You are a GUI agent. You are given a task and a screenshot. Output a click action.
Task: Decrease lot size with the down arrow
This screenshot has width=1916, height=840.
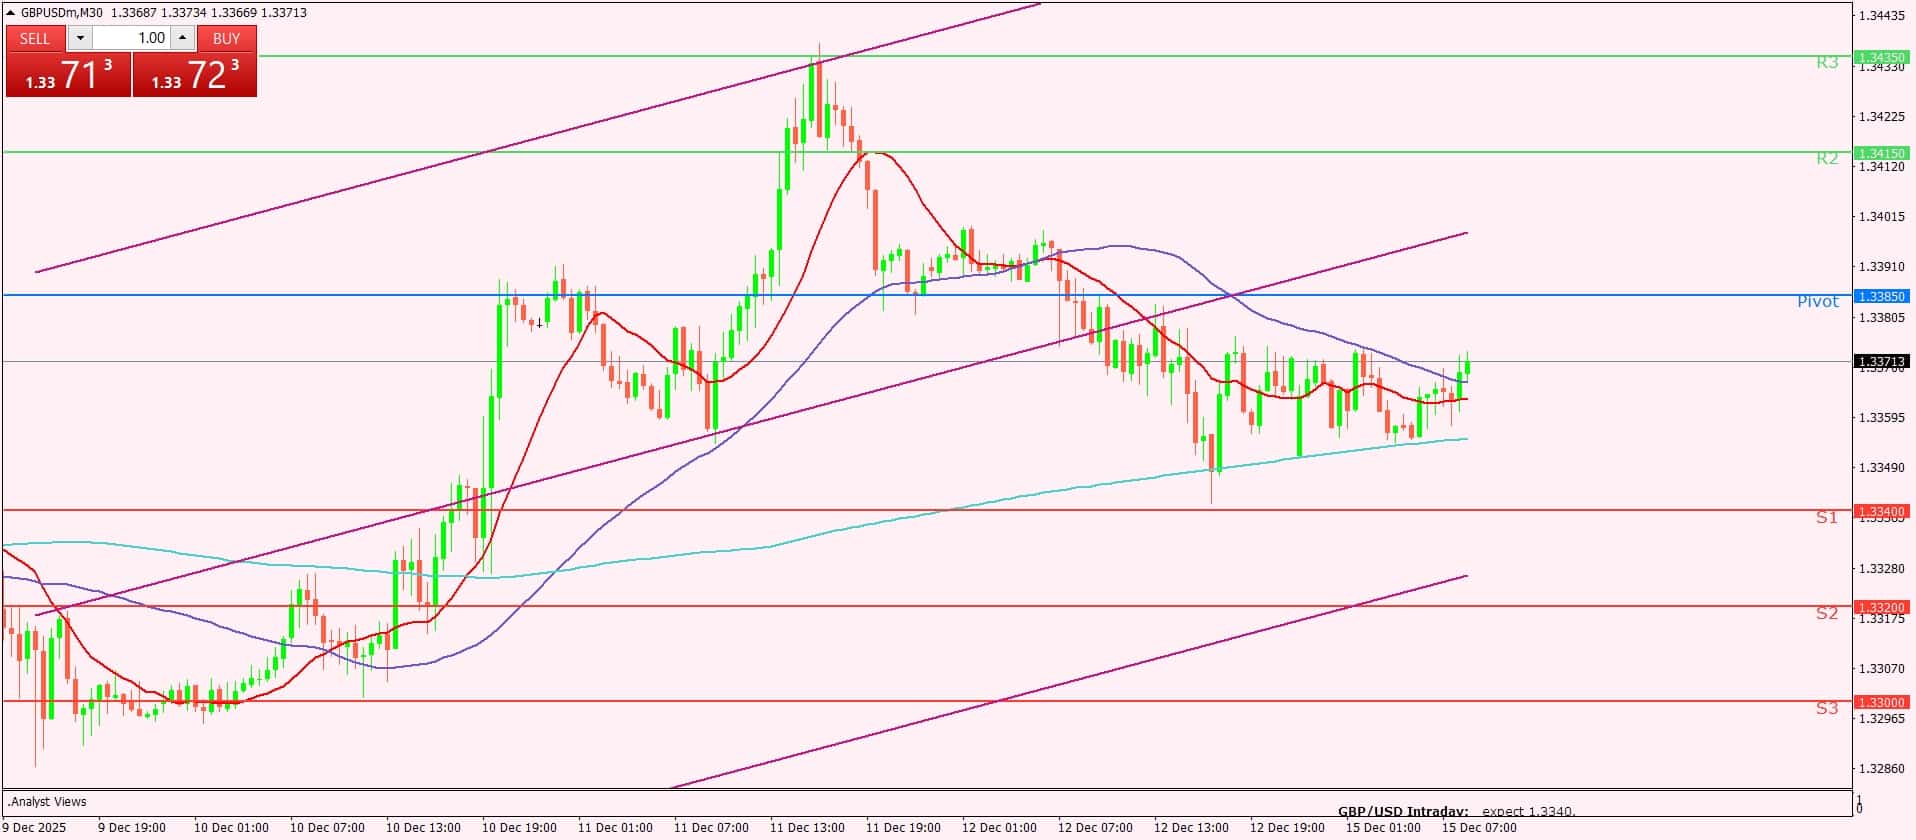point(80,38)
